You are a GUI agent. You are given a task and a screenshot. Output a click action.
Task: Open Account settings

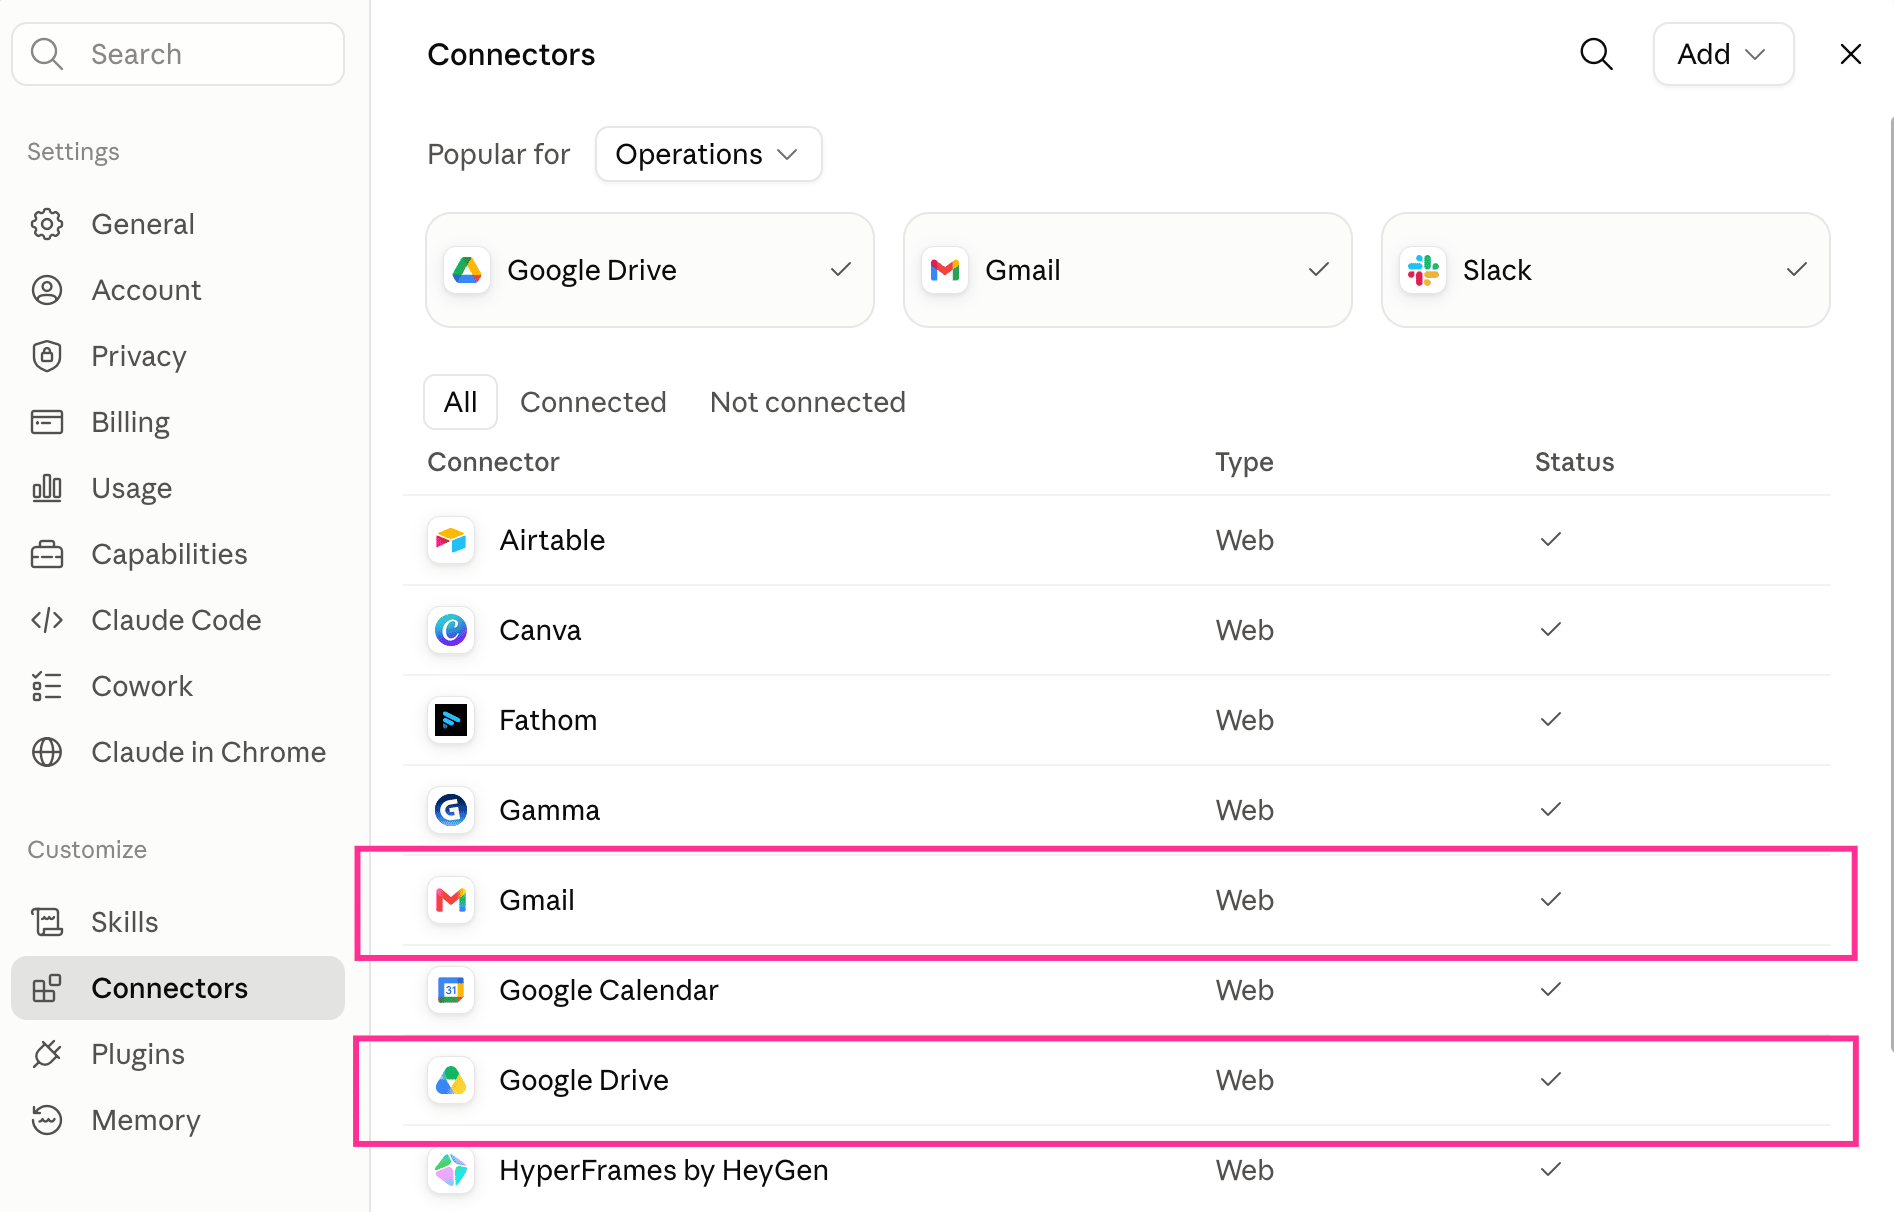coord(178,290)
